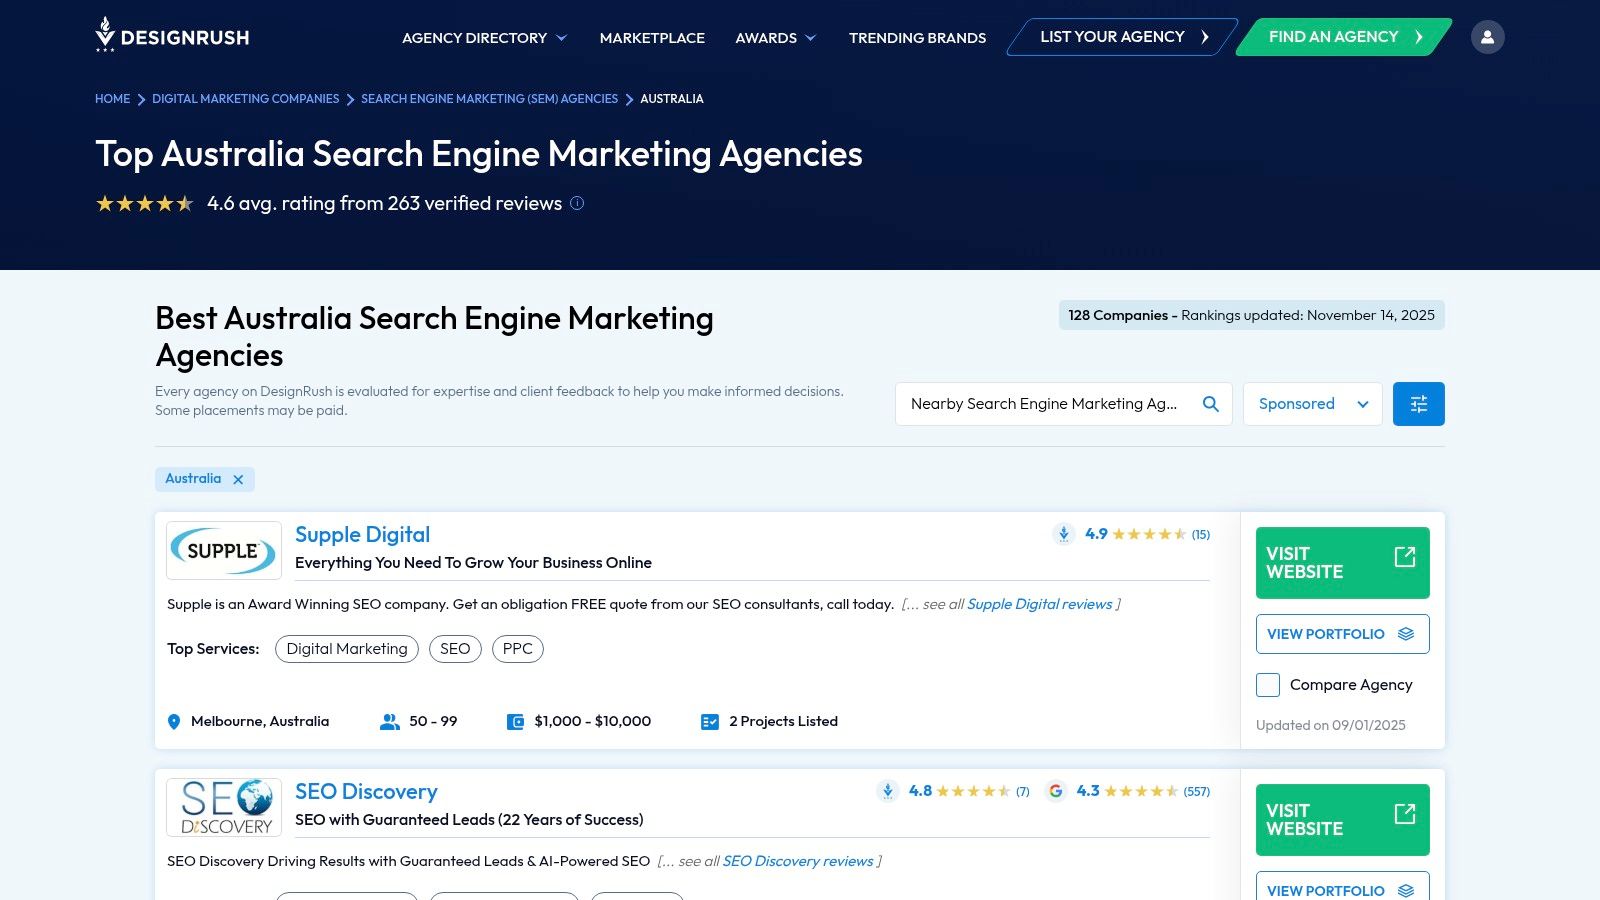
Task: Click the DesignRush rating badge for SEO Discovery
Action: [887, 791]
